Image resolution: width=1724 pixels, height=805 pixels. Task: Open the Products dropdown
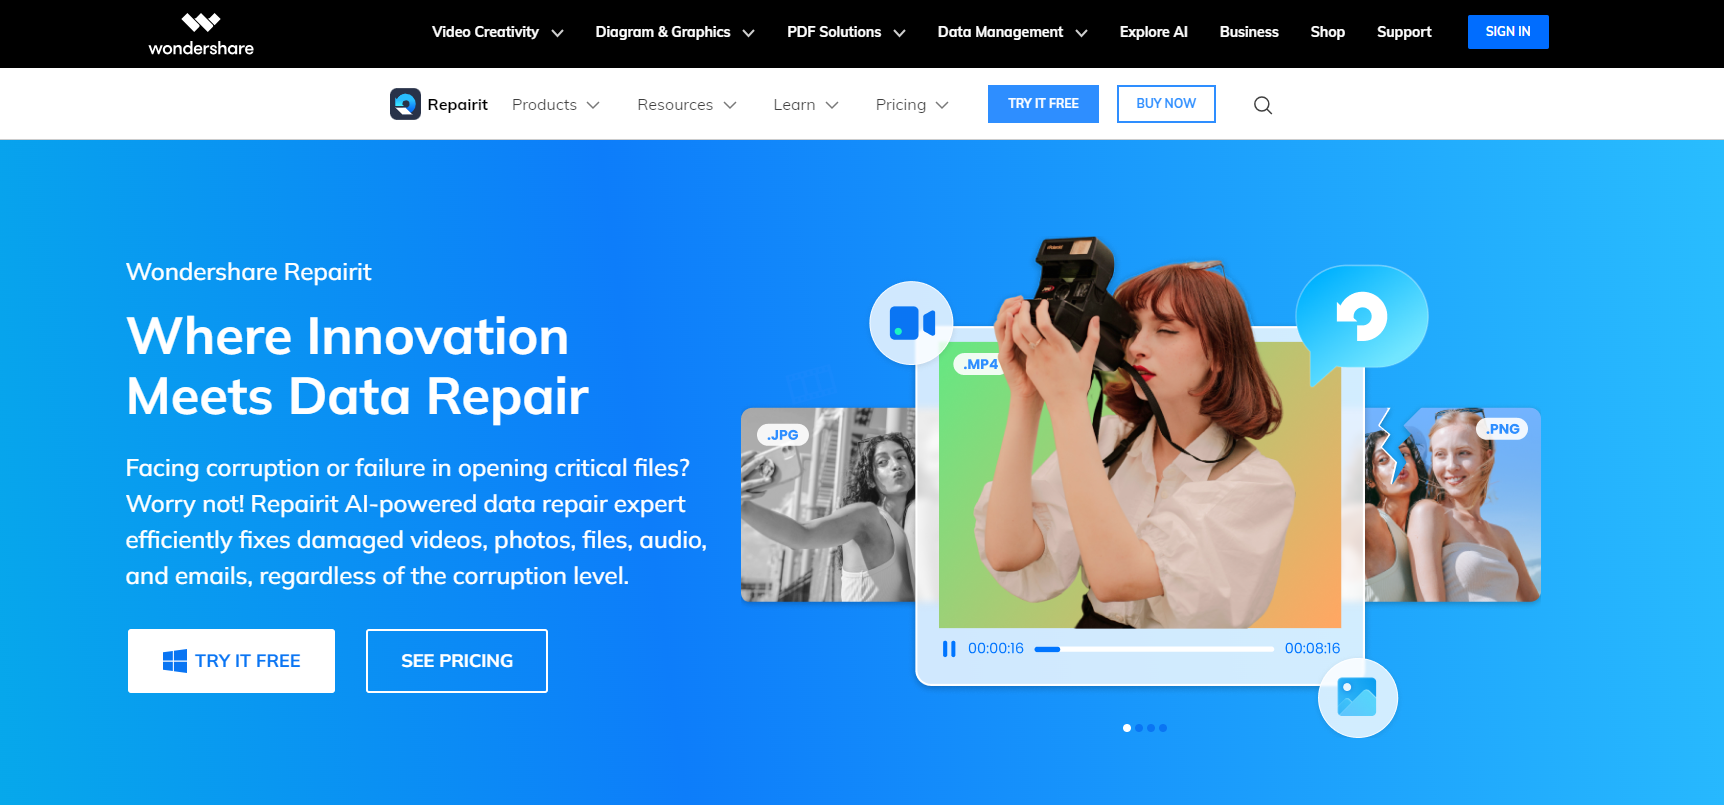pos(556,105)
